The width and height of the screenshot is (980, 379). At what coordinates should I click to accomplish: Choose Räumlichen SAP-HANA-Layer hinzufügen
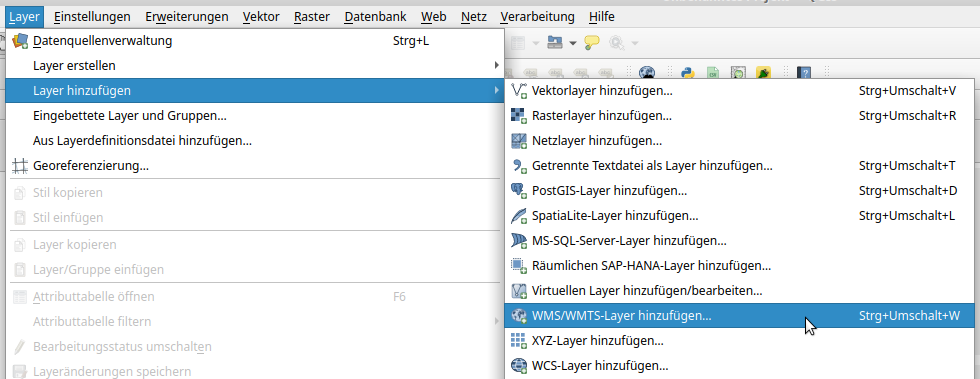click(740, 266)
